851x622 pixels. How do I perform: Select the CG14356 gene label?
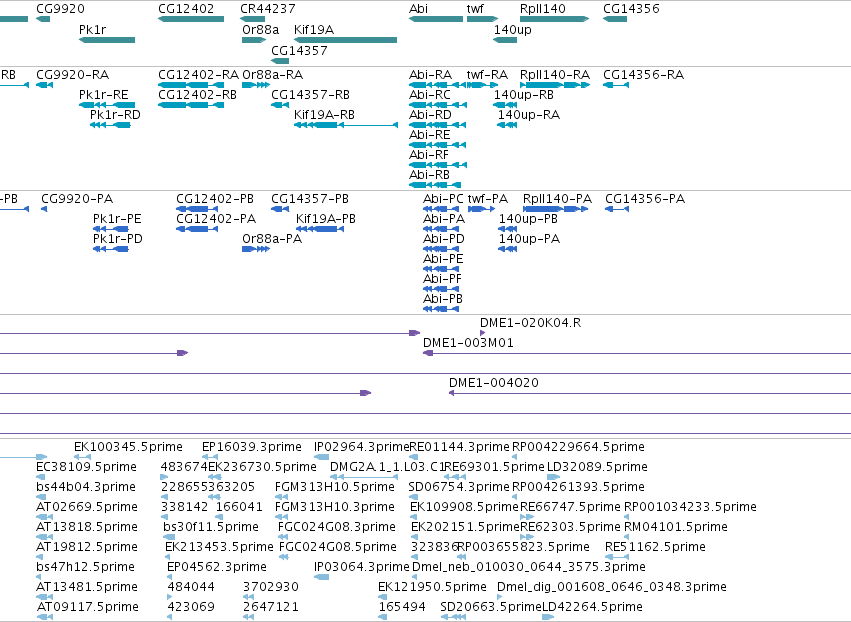click(x=631, y=9)
